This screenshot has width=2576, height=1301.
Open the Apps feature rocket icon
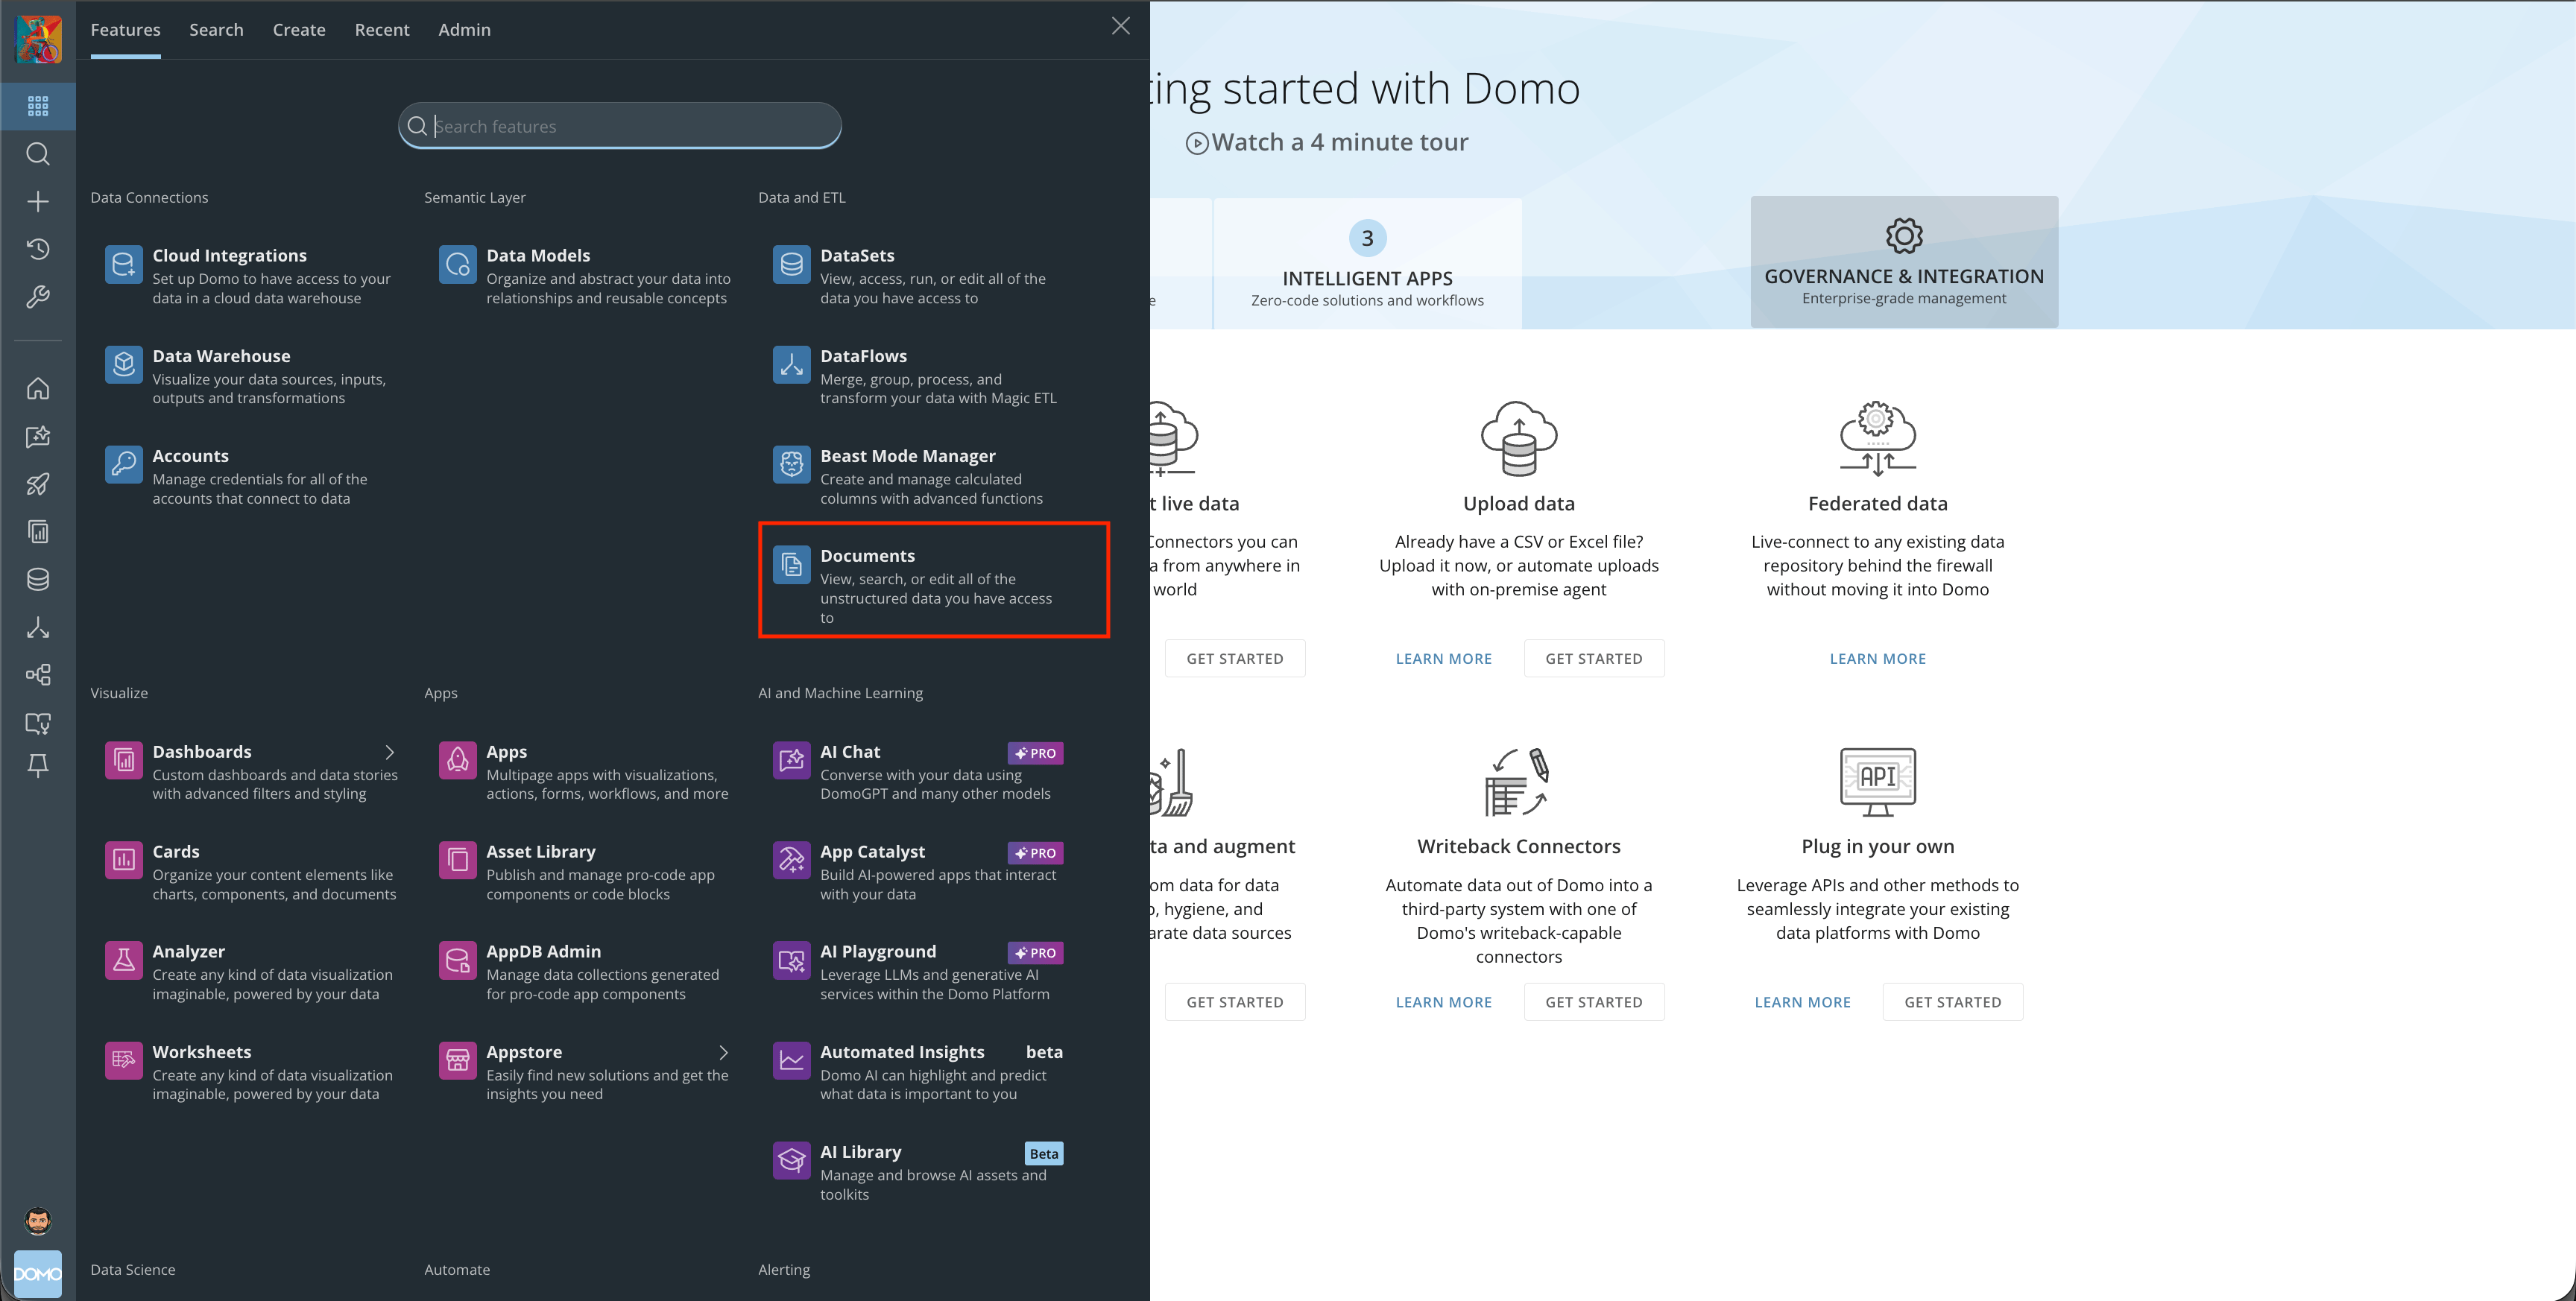tap(458, 761)
